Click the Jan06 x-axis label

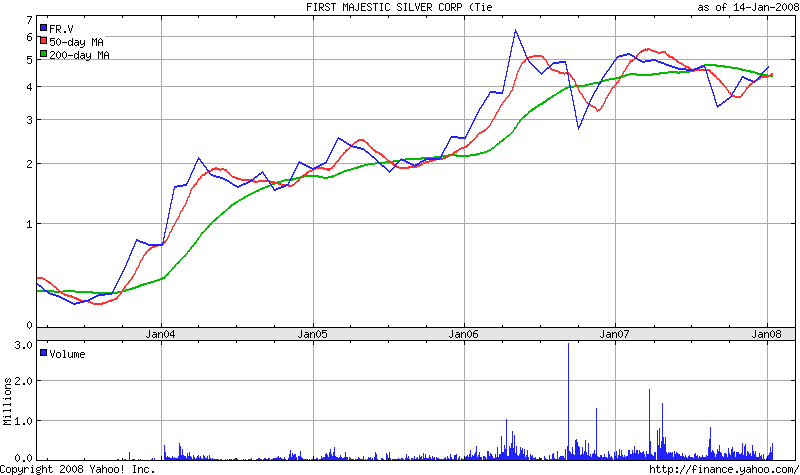463,334
